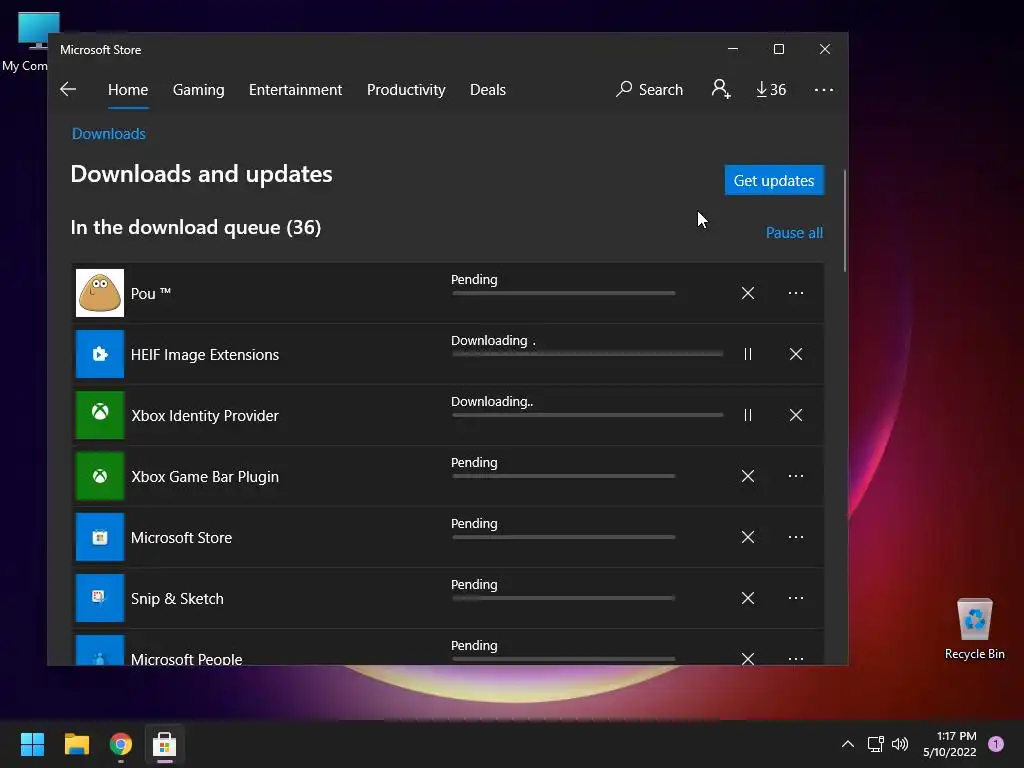Click the HEIF Image Extensions icon

100,354
